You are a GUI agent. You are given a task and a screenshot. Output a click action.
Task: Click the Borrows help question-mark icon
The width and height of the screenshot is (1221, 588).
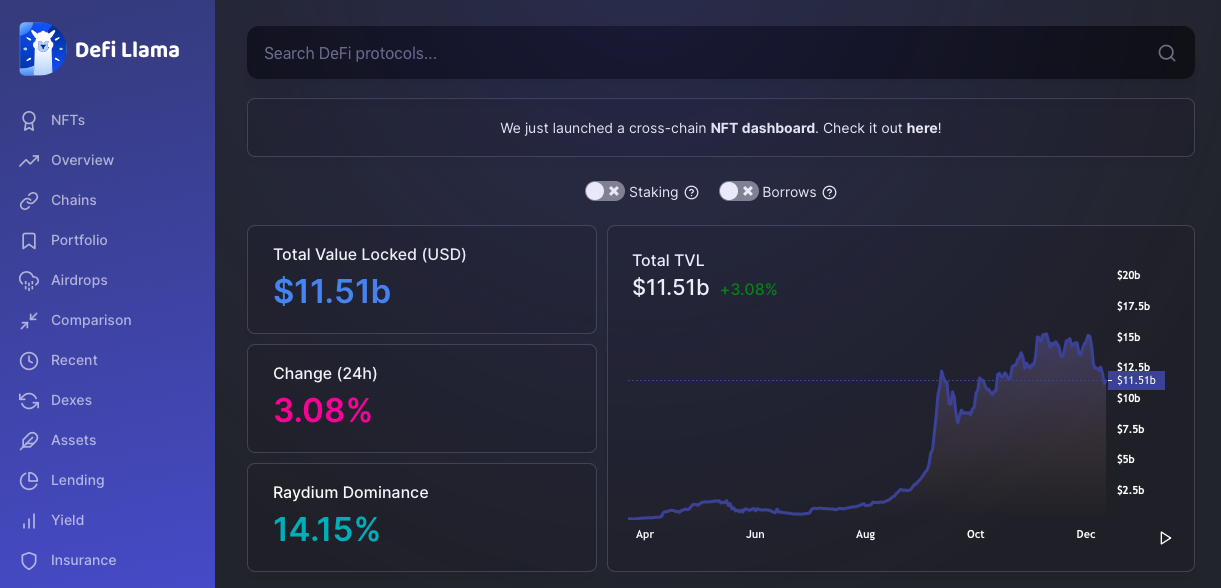(x=829, y=192)
